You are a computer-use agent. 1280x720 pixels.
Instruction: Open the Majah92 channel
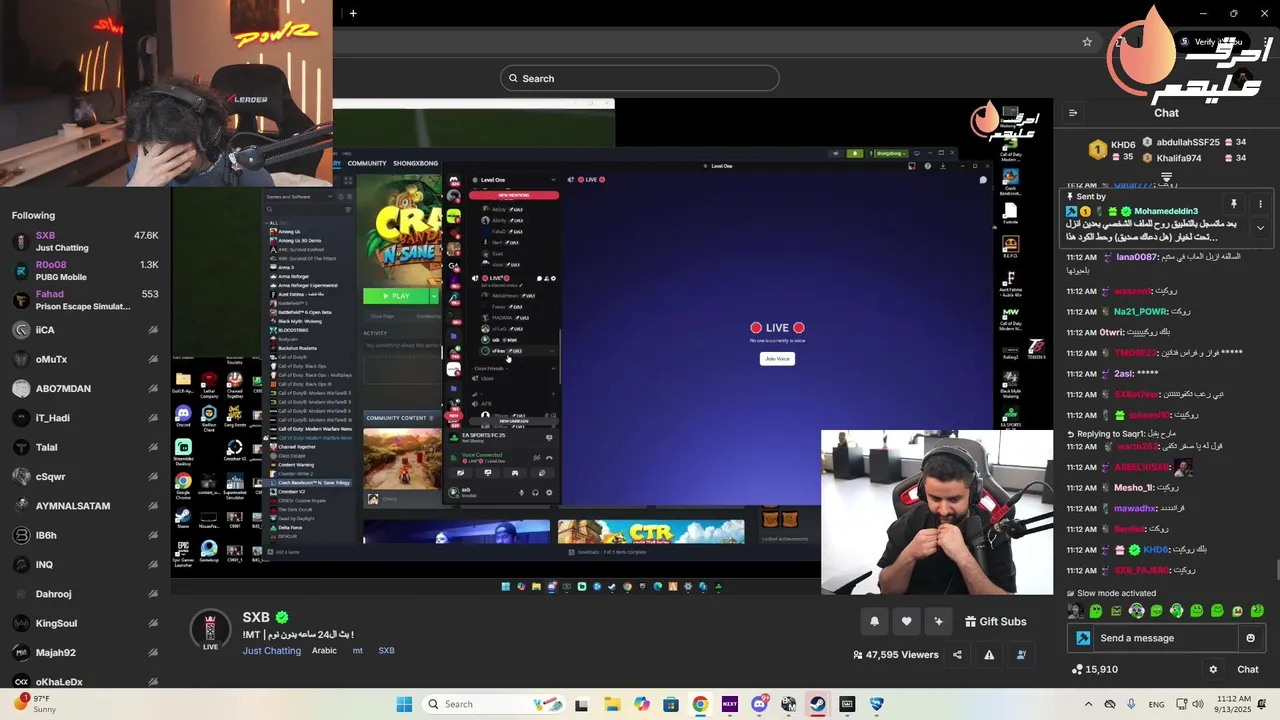[85, 653]
